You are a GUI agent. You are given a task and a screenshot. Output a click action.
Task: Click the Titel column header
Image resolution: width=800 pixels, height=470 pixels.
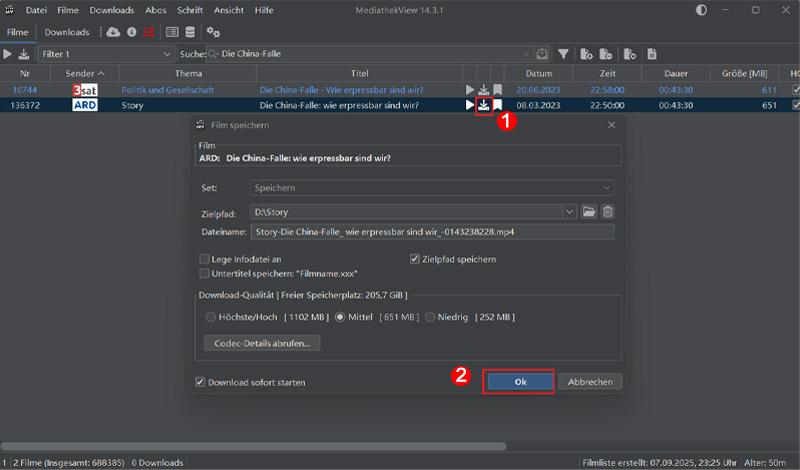click(x=359, y=73)
